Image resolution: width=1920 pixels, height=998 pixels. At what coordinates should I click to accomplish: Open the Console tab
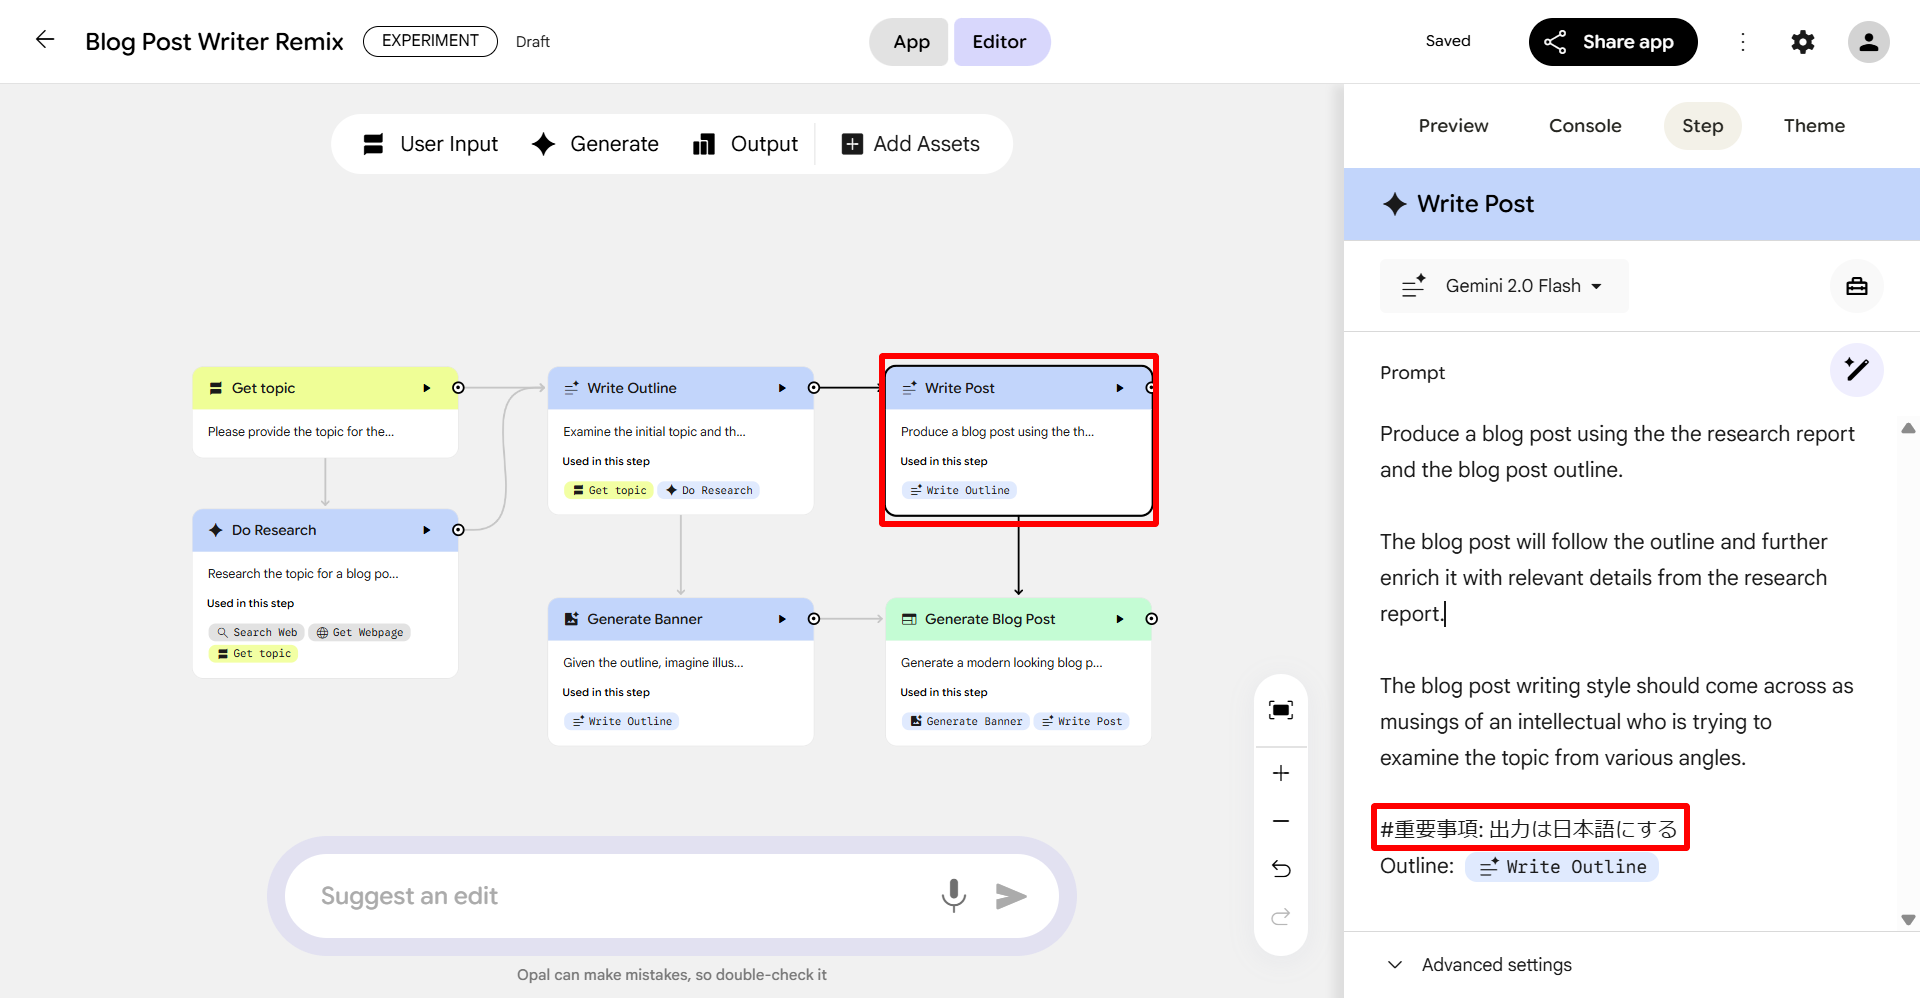point(1585,126)
